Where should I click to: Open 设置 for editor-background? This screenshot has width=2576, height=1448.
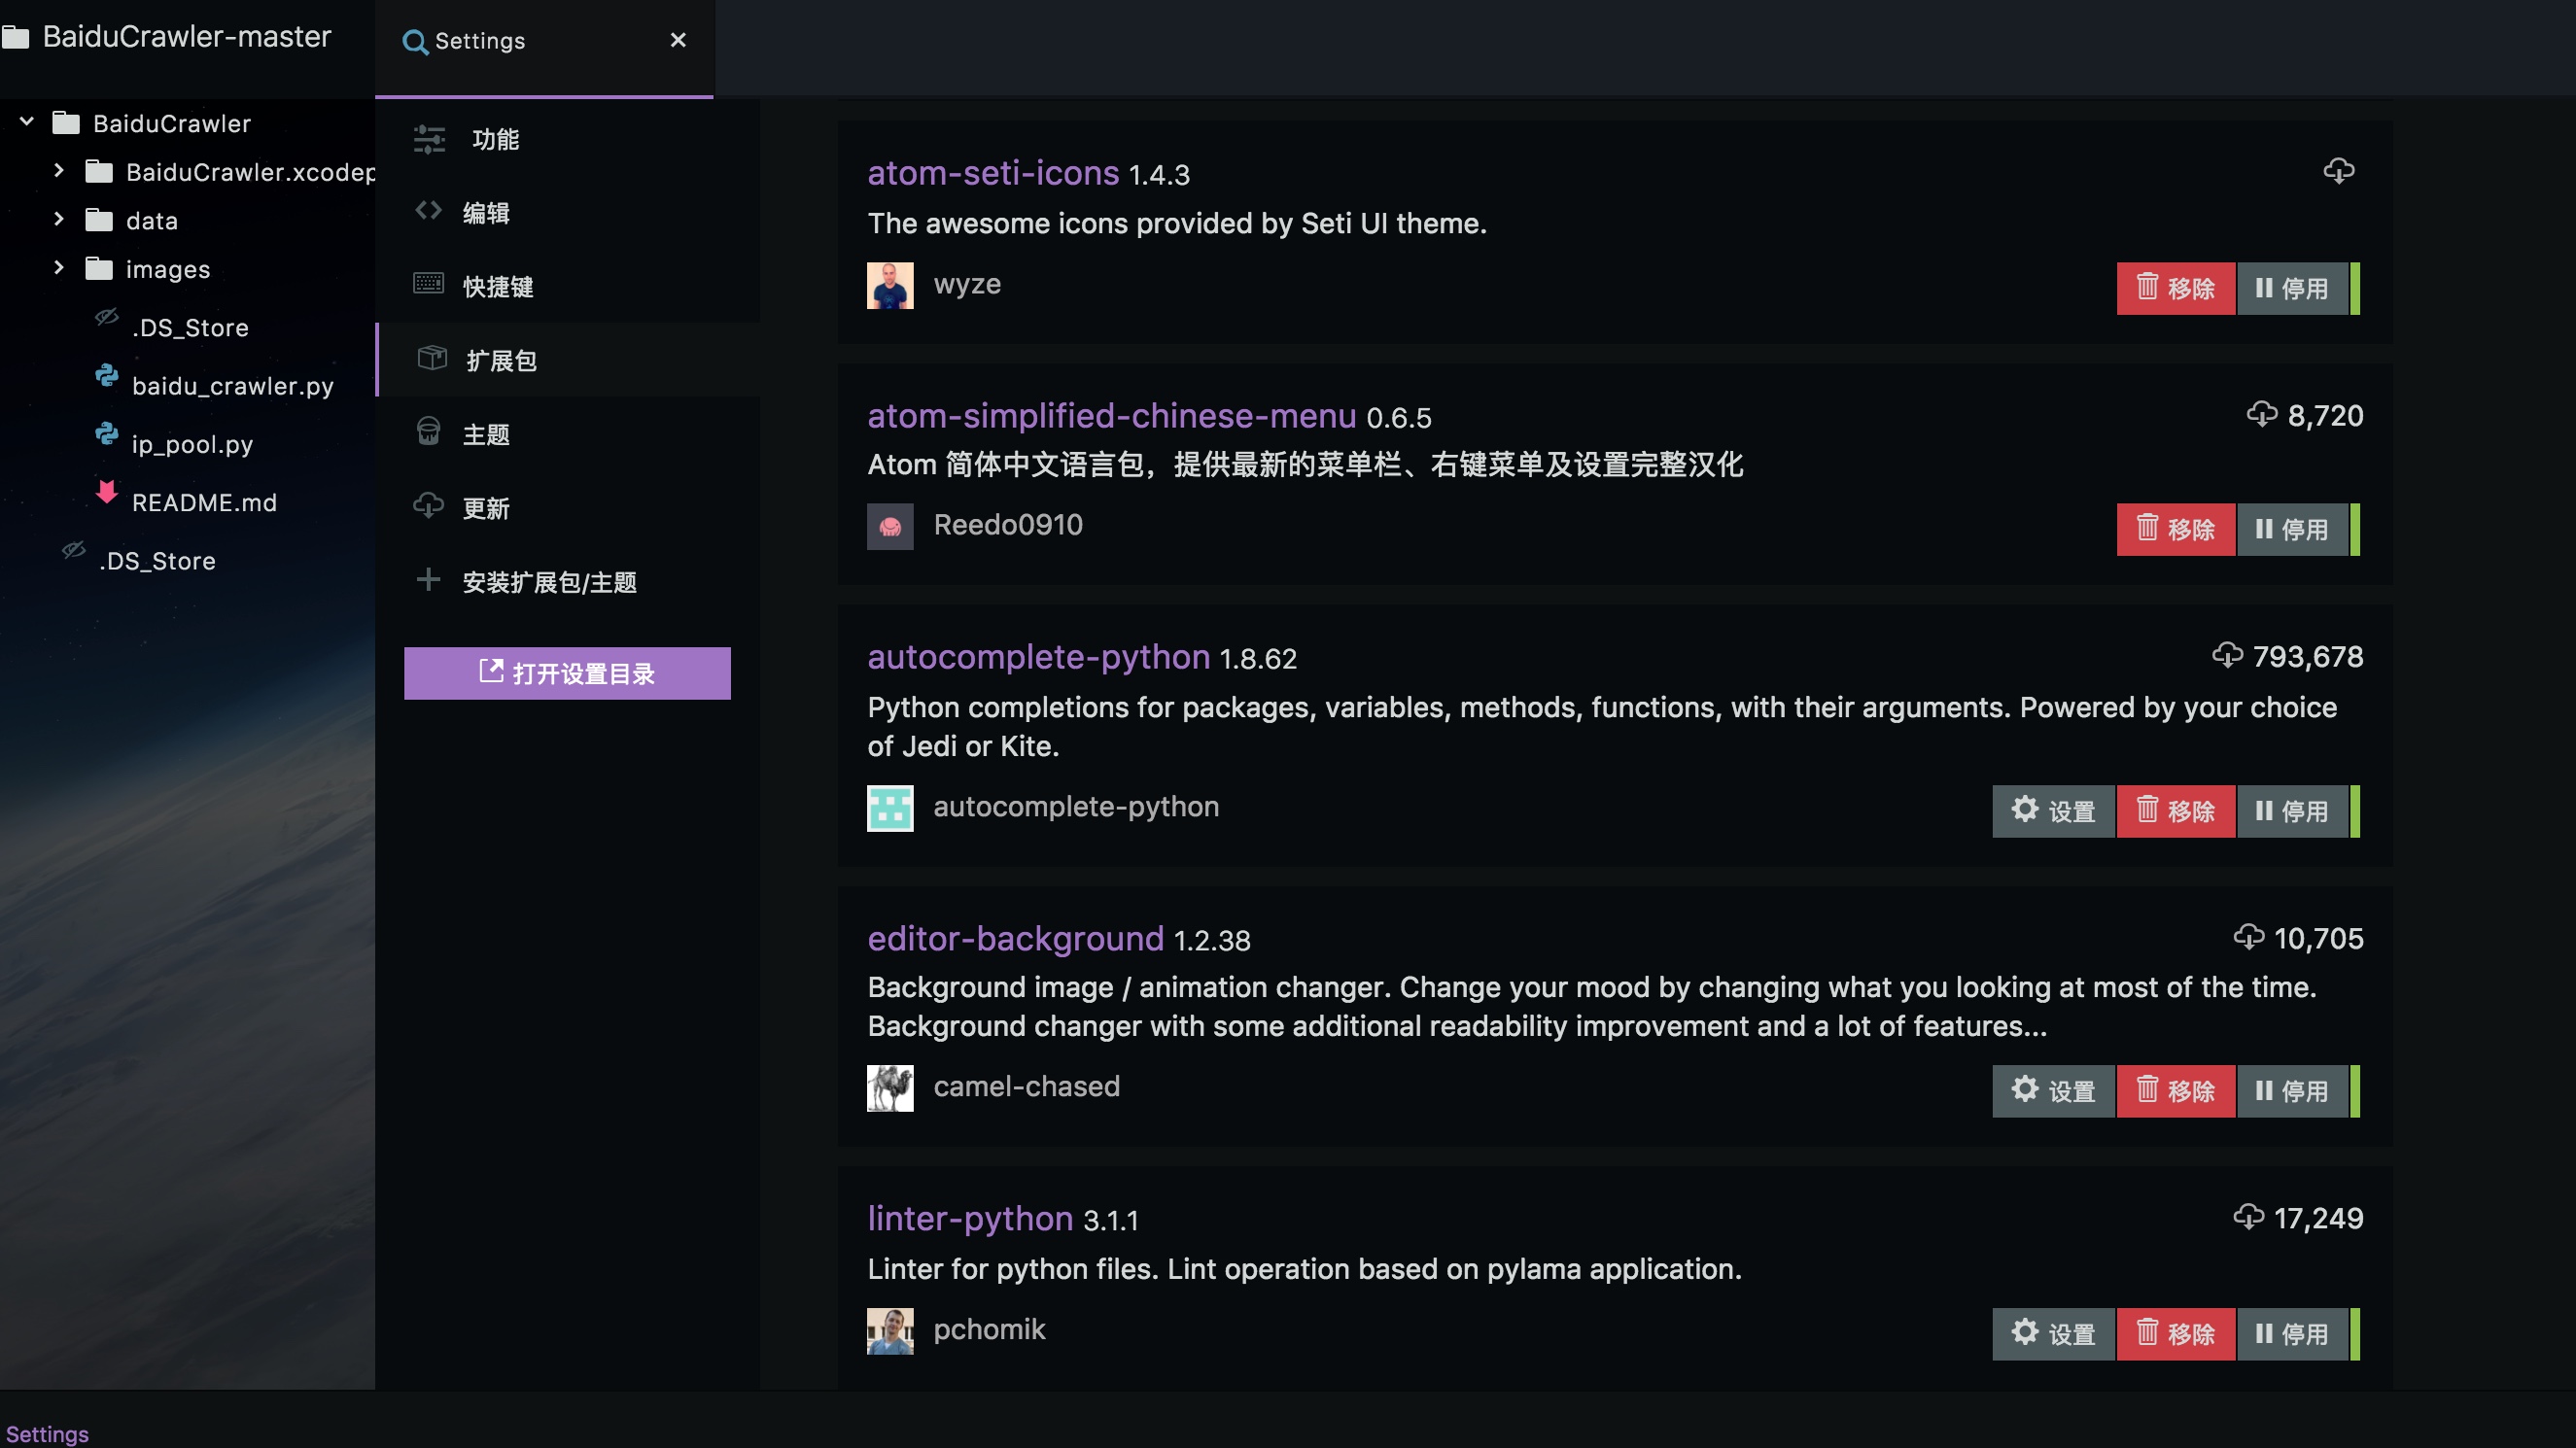[2053, 1092]
